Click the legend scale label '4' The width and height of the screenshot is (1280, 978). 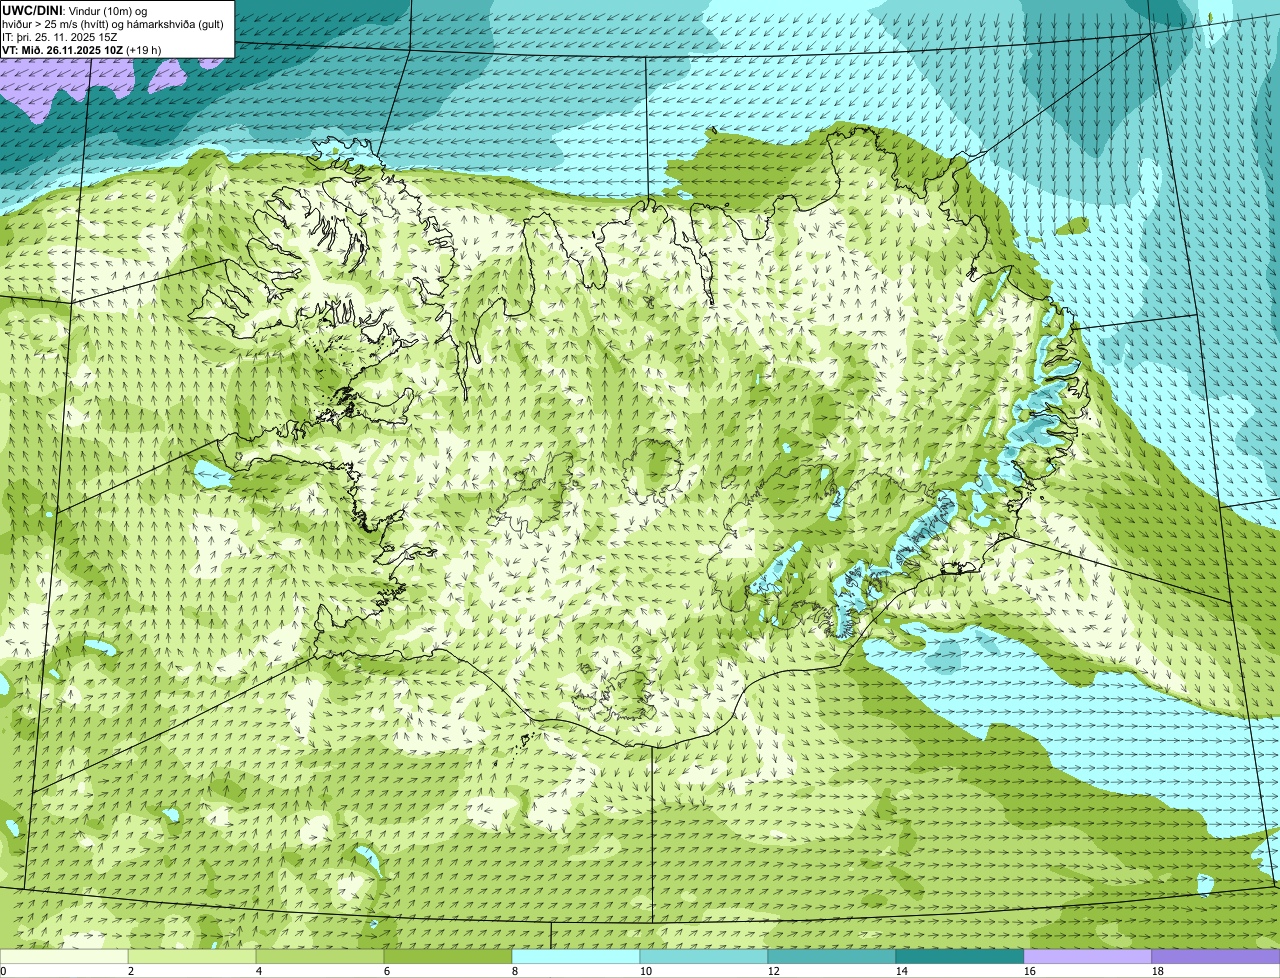tap(259, 971)
